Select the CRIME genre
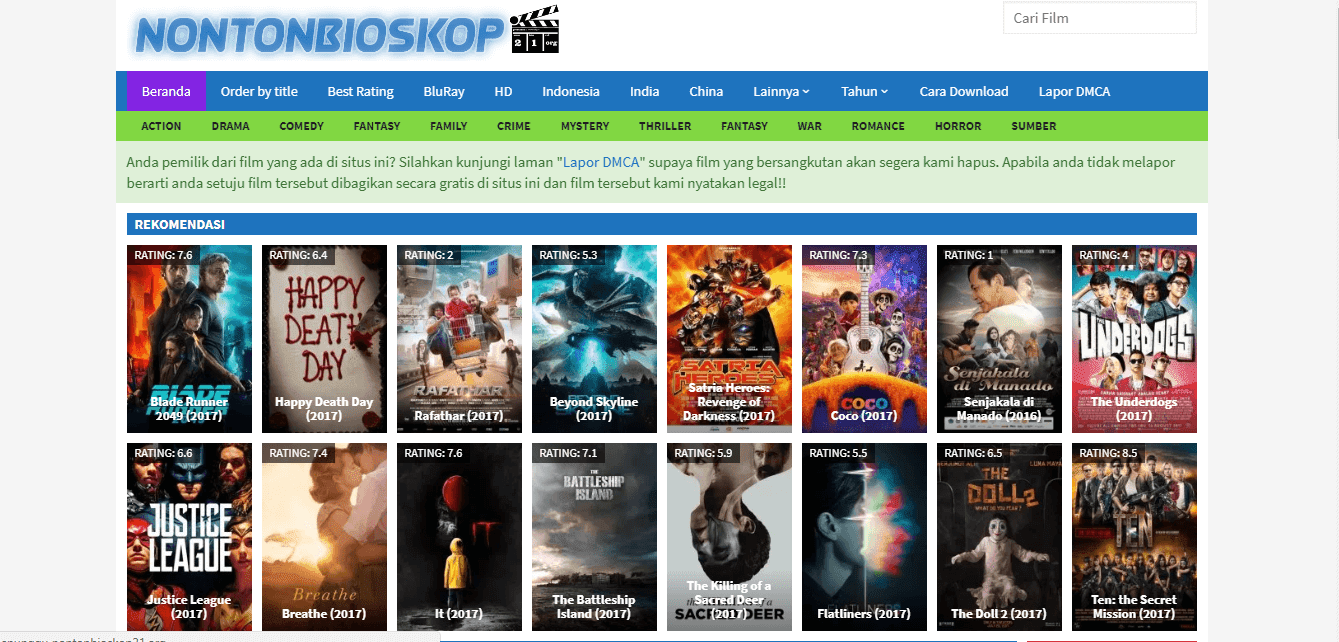1339x642 pixels. (x=514, y=126)
